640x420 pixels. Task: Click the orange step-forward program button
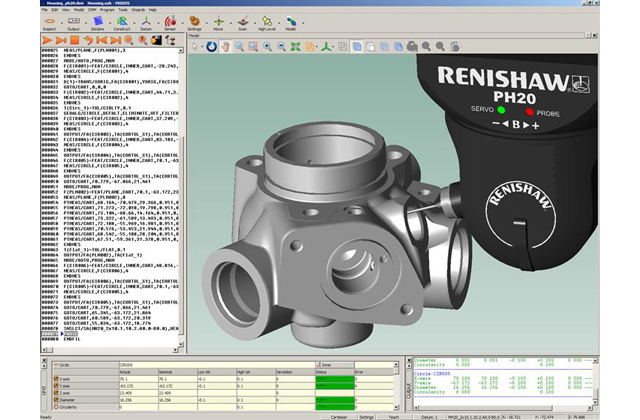61,40
